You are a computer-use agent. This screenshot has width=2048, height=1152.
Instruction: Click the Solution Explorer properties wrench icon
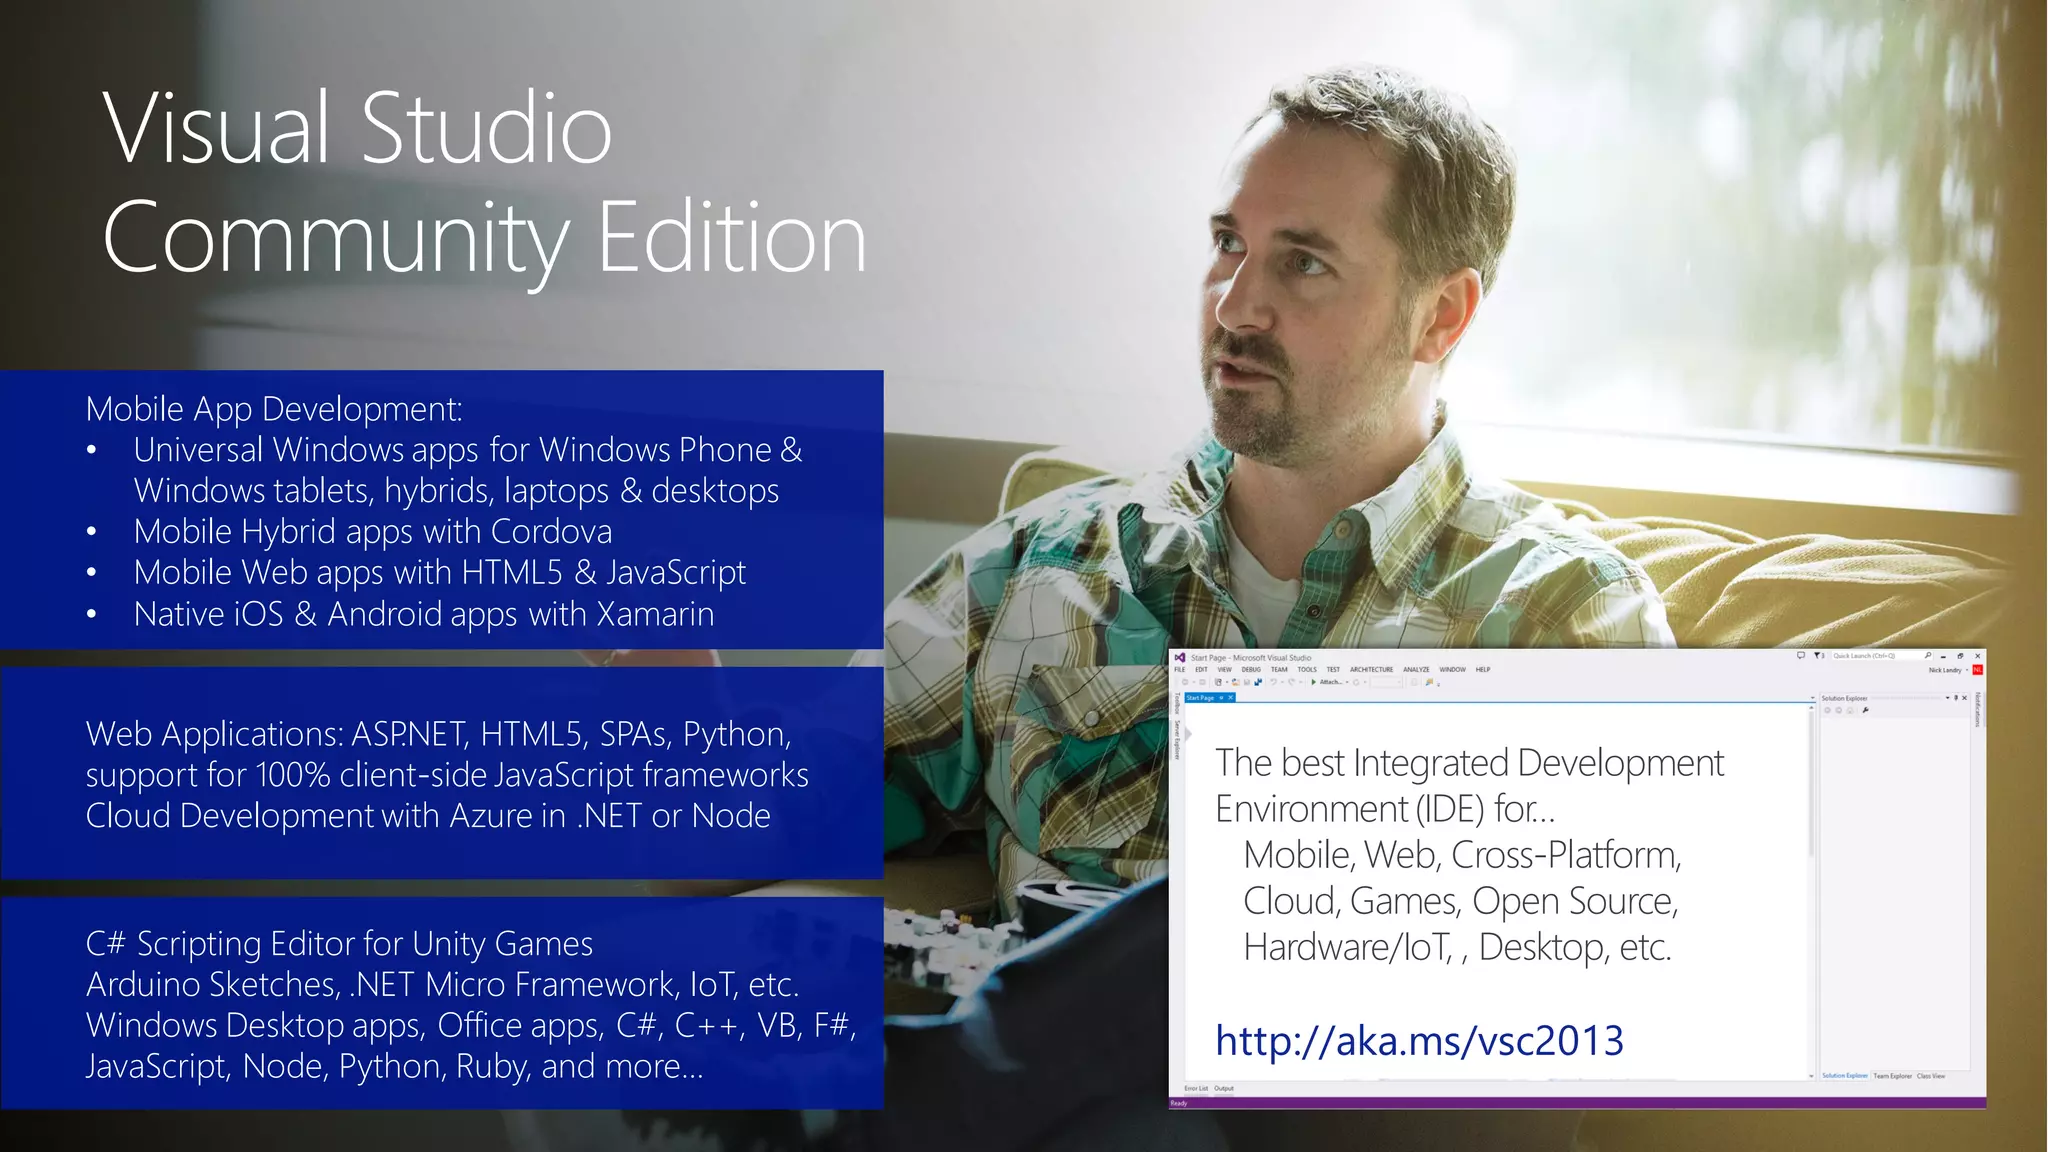click(1865, 710)
